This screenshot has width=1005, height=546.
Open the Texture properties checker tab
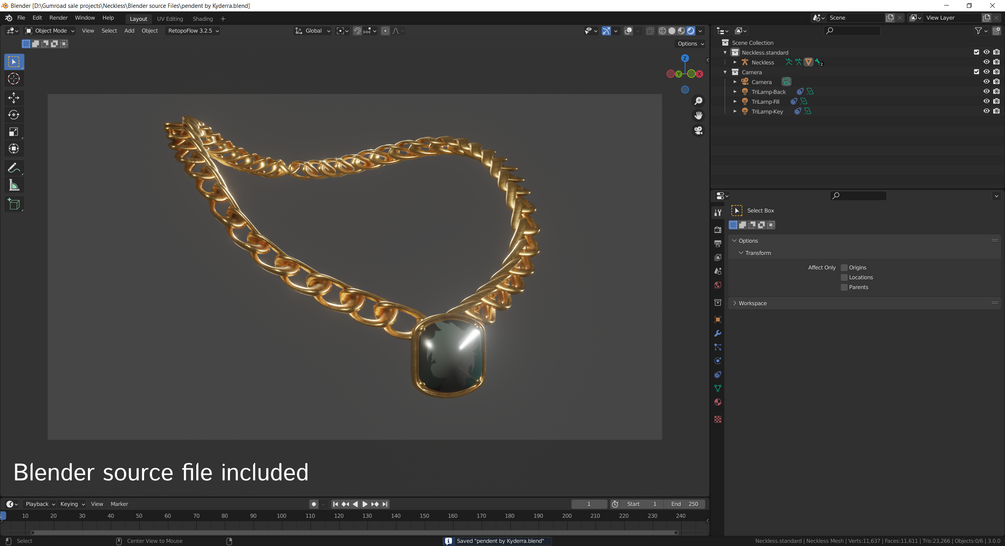pos(718,419)
